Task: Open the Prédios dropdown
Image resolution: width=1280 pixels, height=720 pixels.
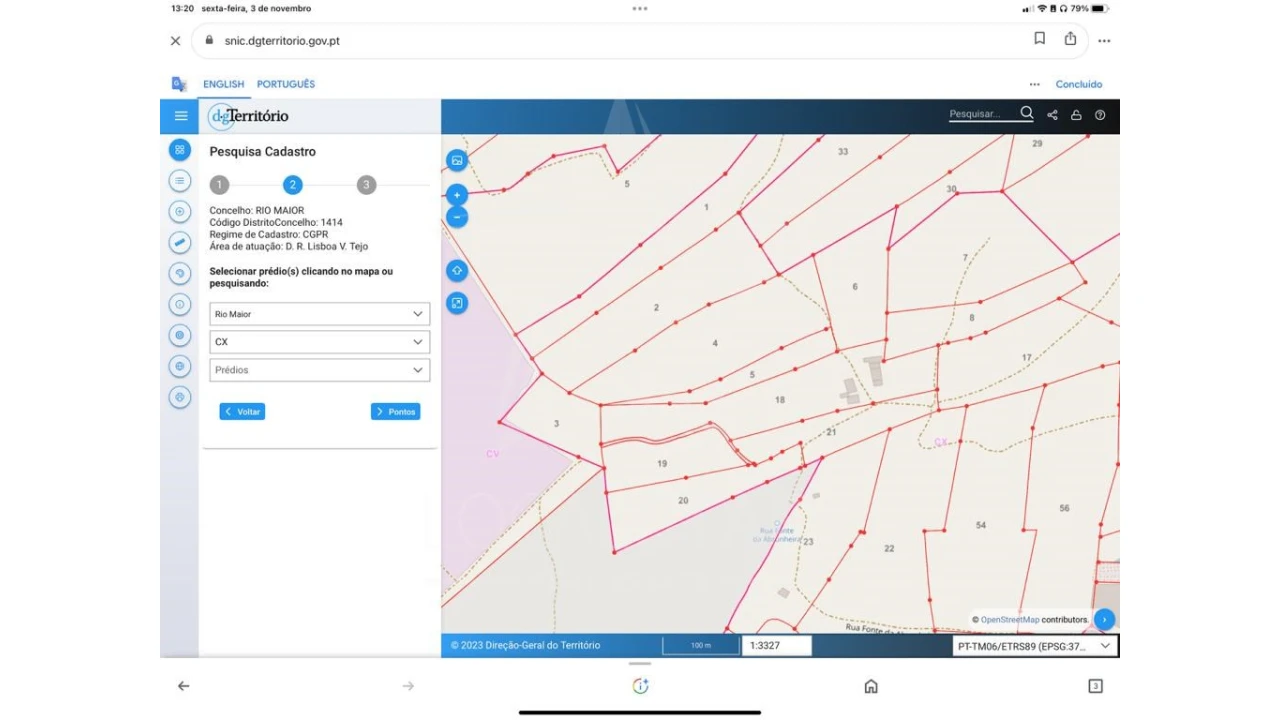Action: click(x=319, y=370)
